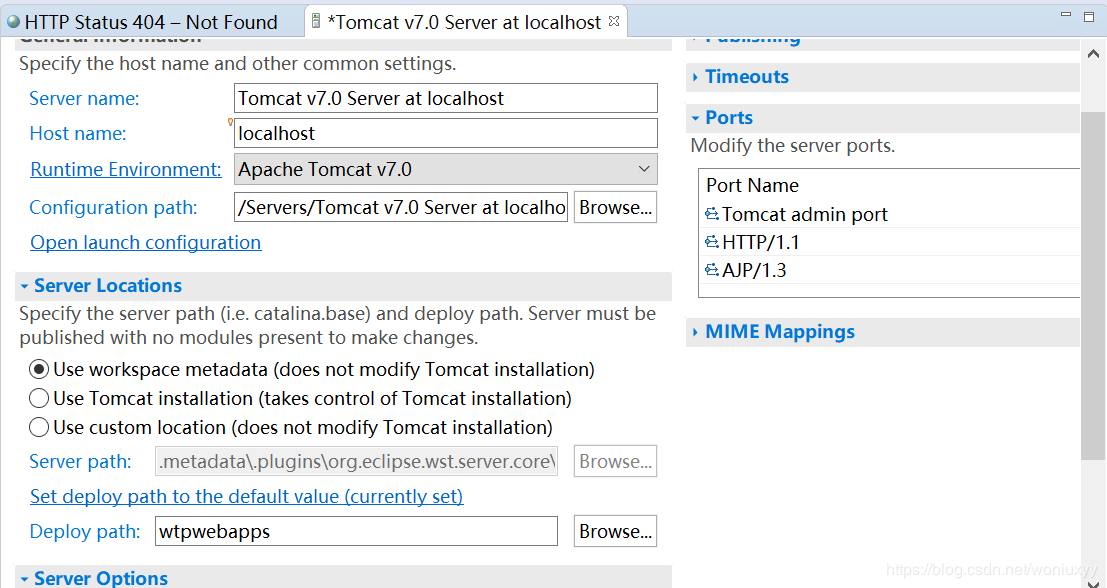
Task: Click the editor vertical scrollbar thumb
Action: pyautogui.click(x=1093, y=285)
